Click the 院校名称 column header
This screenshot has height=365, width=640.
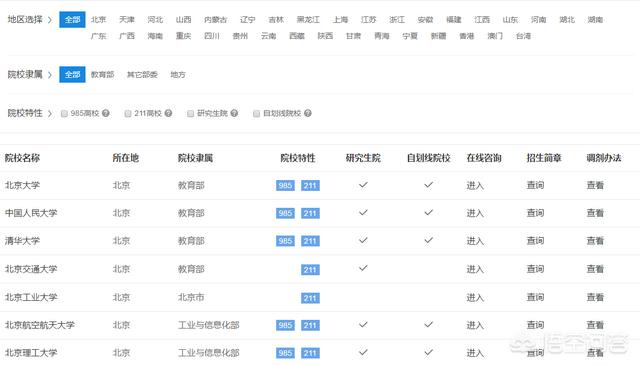22,158
